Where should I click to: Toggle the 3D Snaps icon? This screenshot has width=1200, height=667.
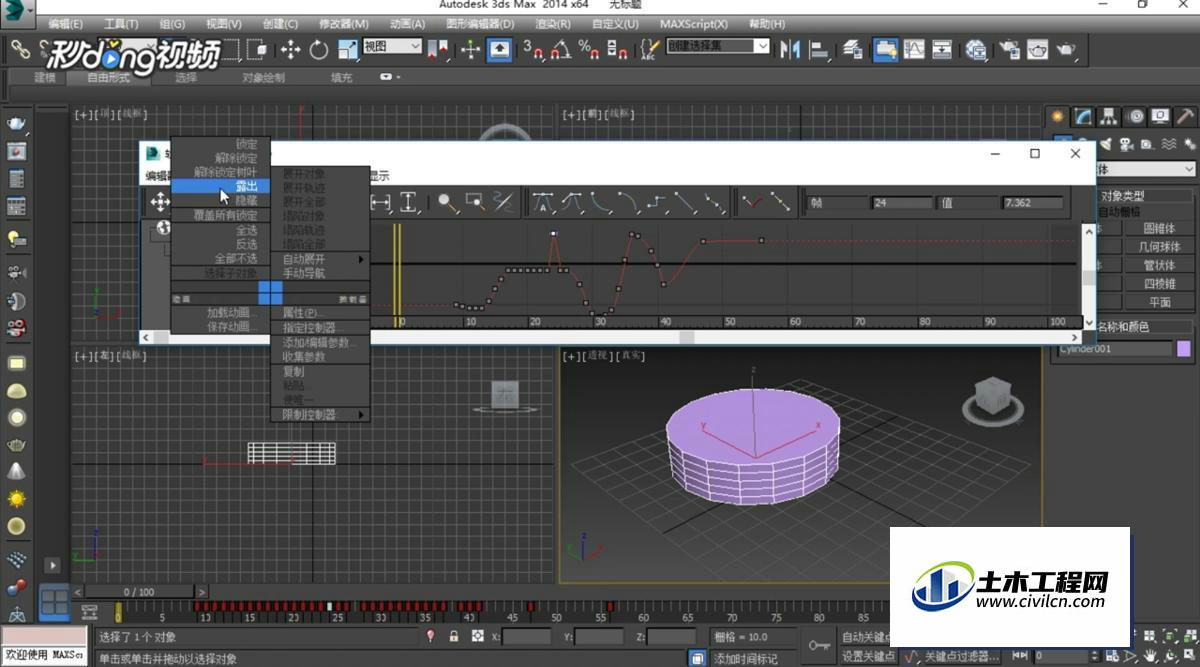pyautogui.click(x=533, y=48)
